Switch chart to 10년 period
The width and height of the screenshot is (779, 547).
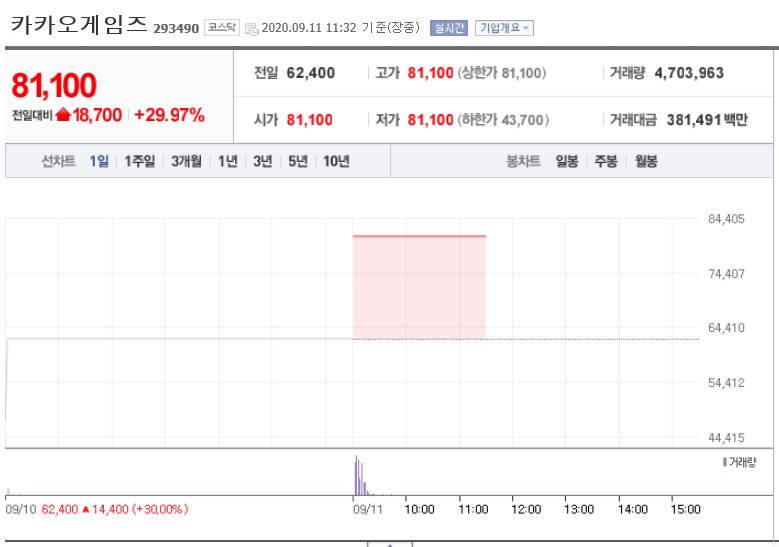[x=336, y=161]
